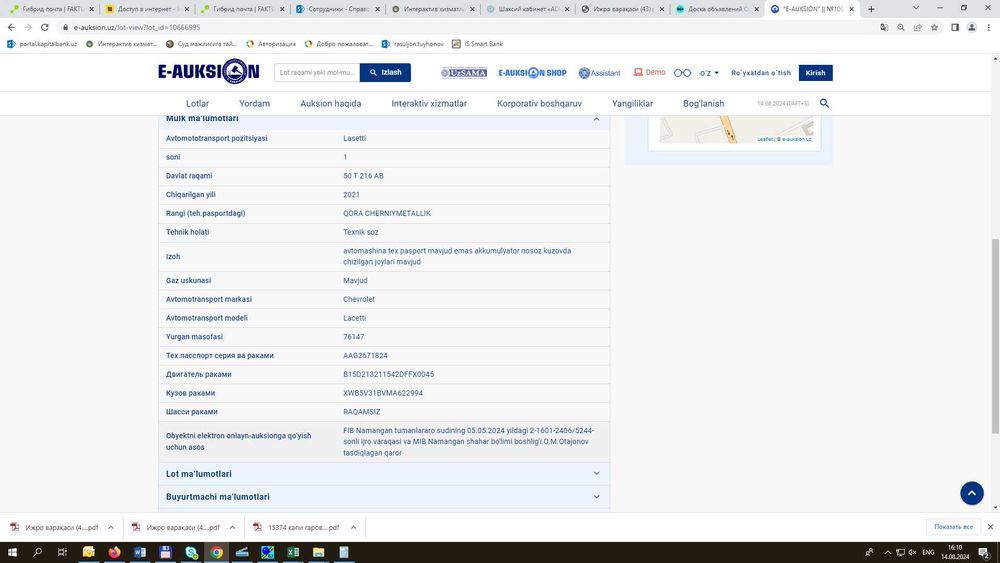Open the Lotlar menu
This screenshot has width=1000, height=563.
[197, 103]
